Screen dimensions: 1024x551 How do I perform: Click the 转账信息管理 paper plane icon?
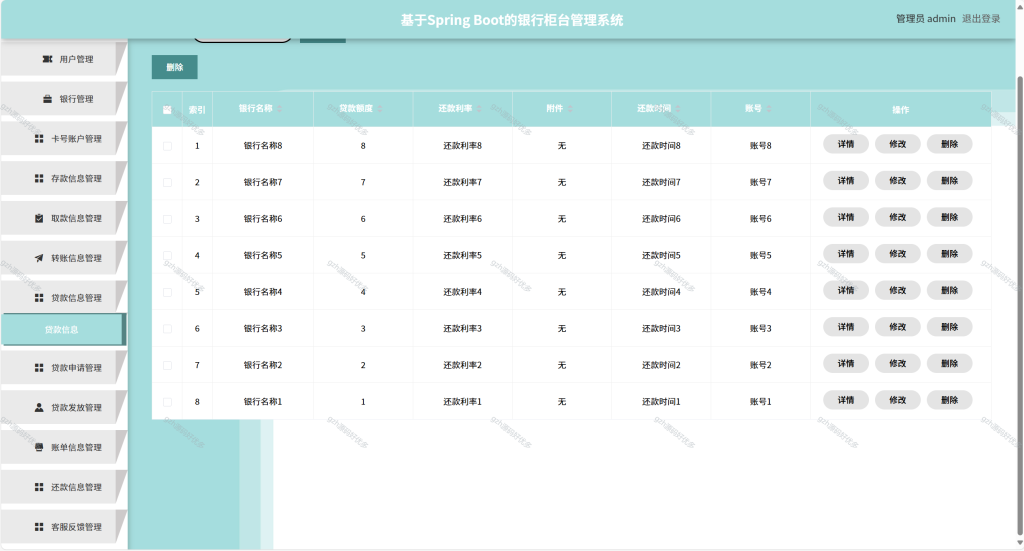[39, 259]
